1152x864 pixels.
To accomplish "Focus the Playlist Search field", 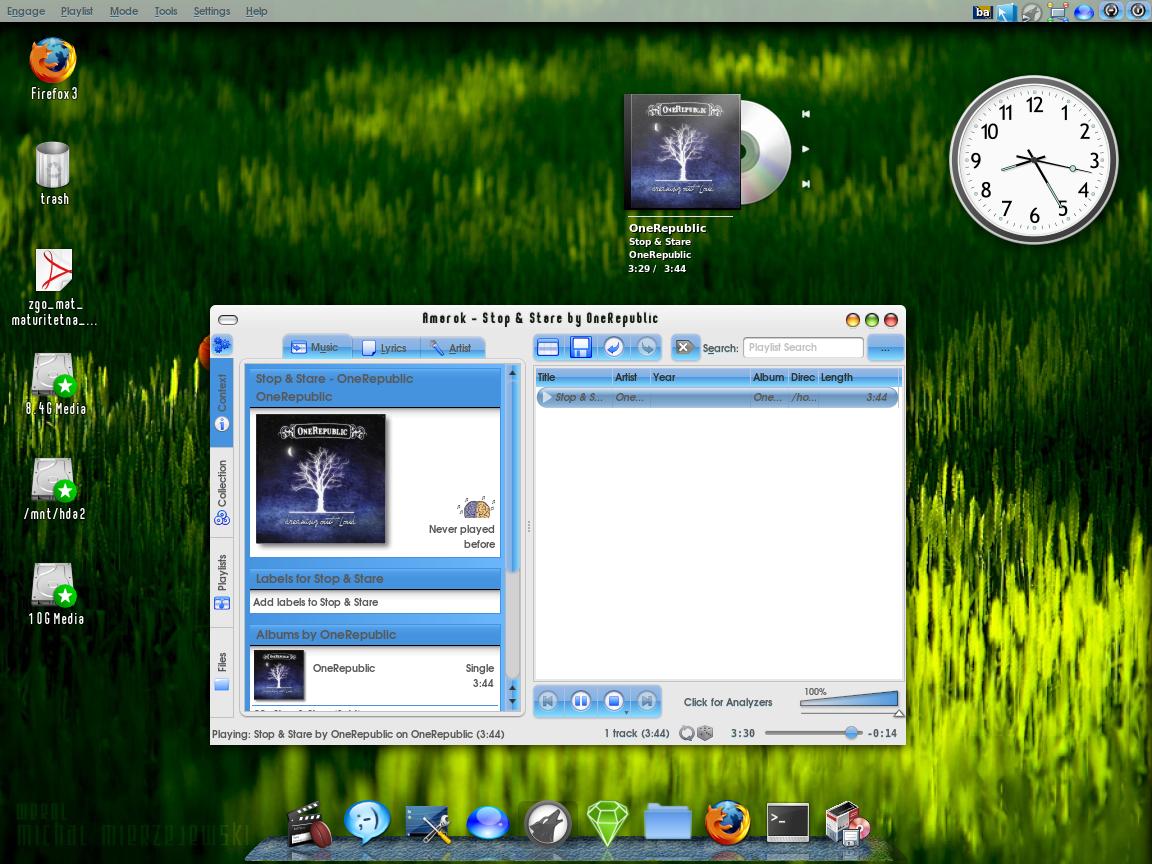I will [803, 348].
